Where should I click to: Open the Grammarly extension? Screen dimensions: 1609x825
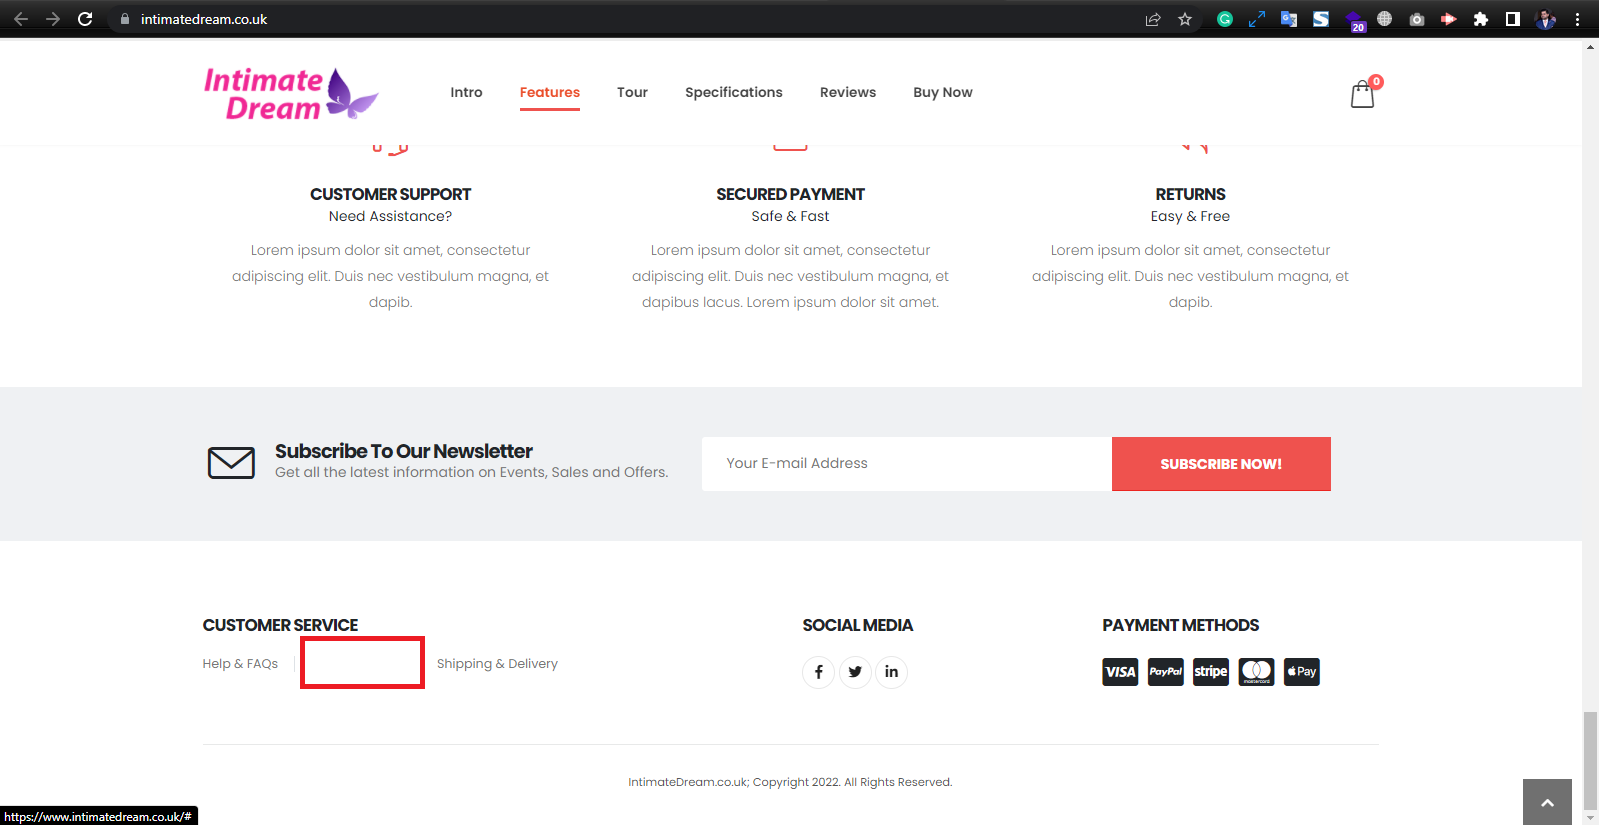[1225, 19]
